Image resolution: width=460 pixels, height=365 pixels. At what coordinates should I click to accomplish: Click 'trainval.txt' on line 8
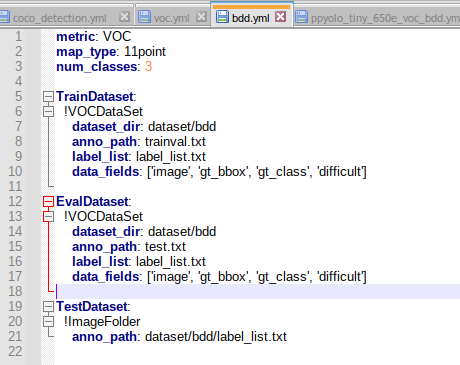175,142
